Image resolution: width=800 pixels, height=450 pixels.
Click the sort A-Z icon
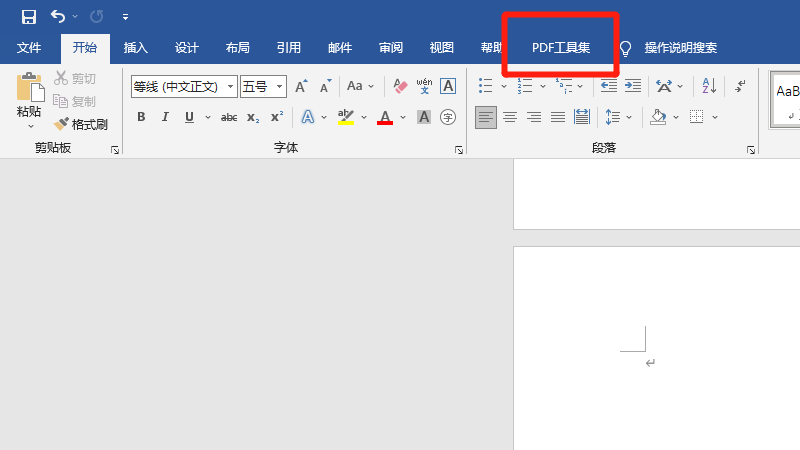(709, 87)
